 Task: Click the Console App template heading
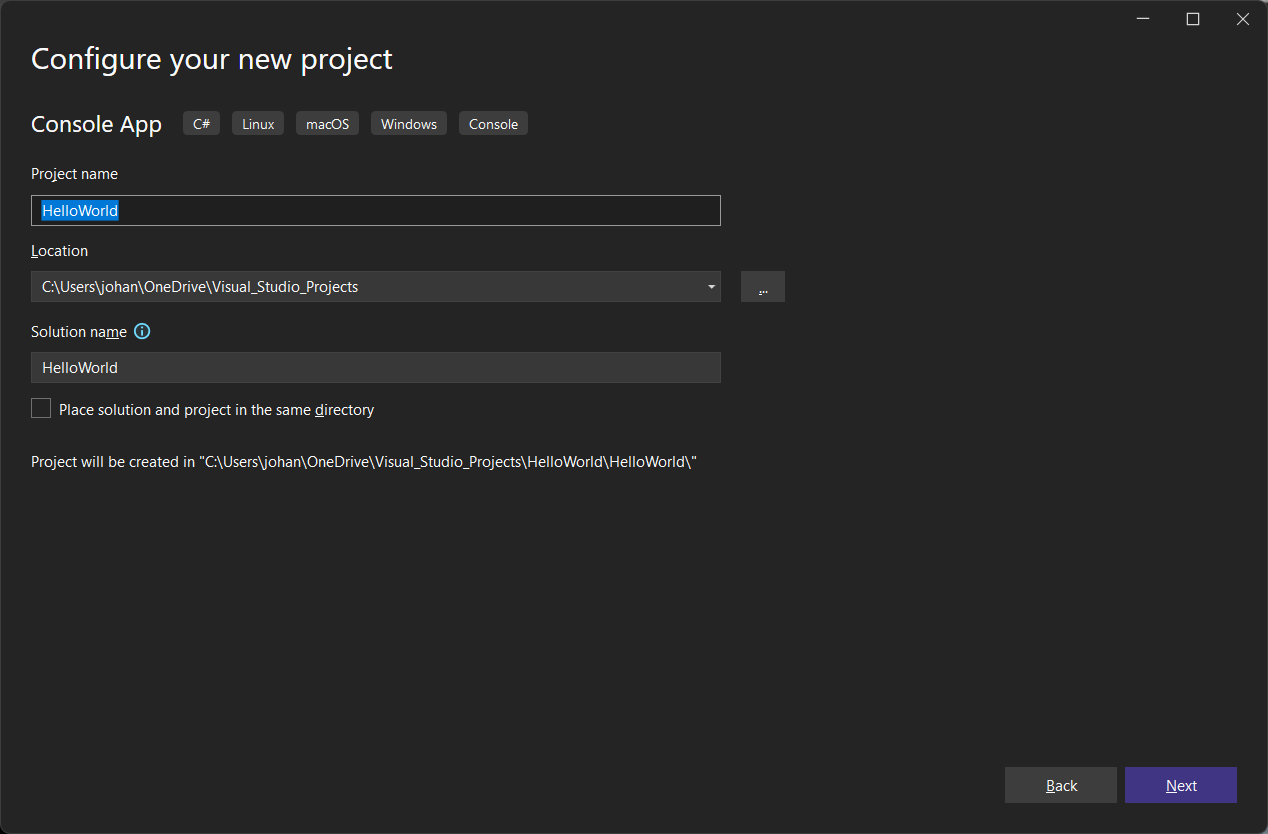(96, 125)
